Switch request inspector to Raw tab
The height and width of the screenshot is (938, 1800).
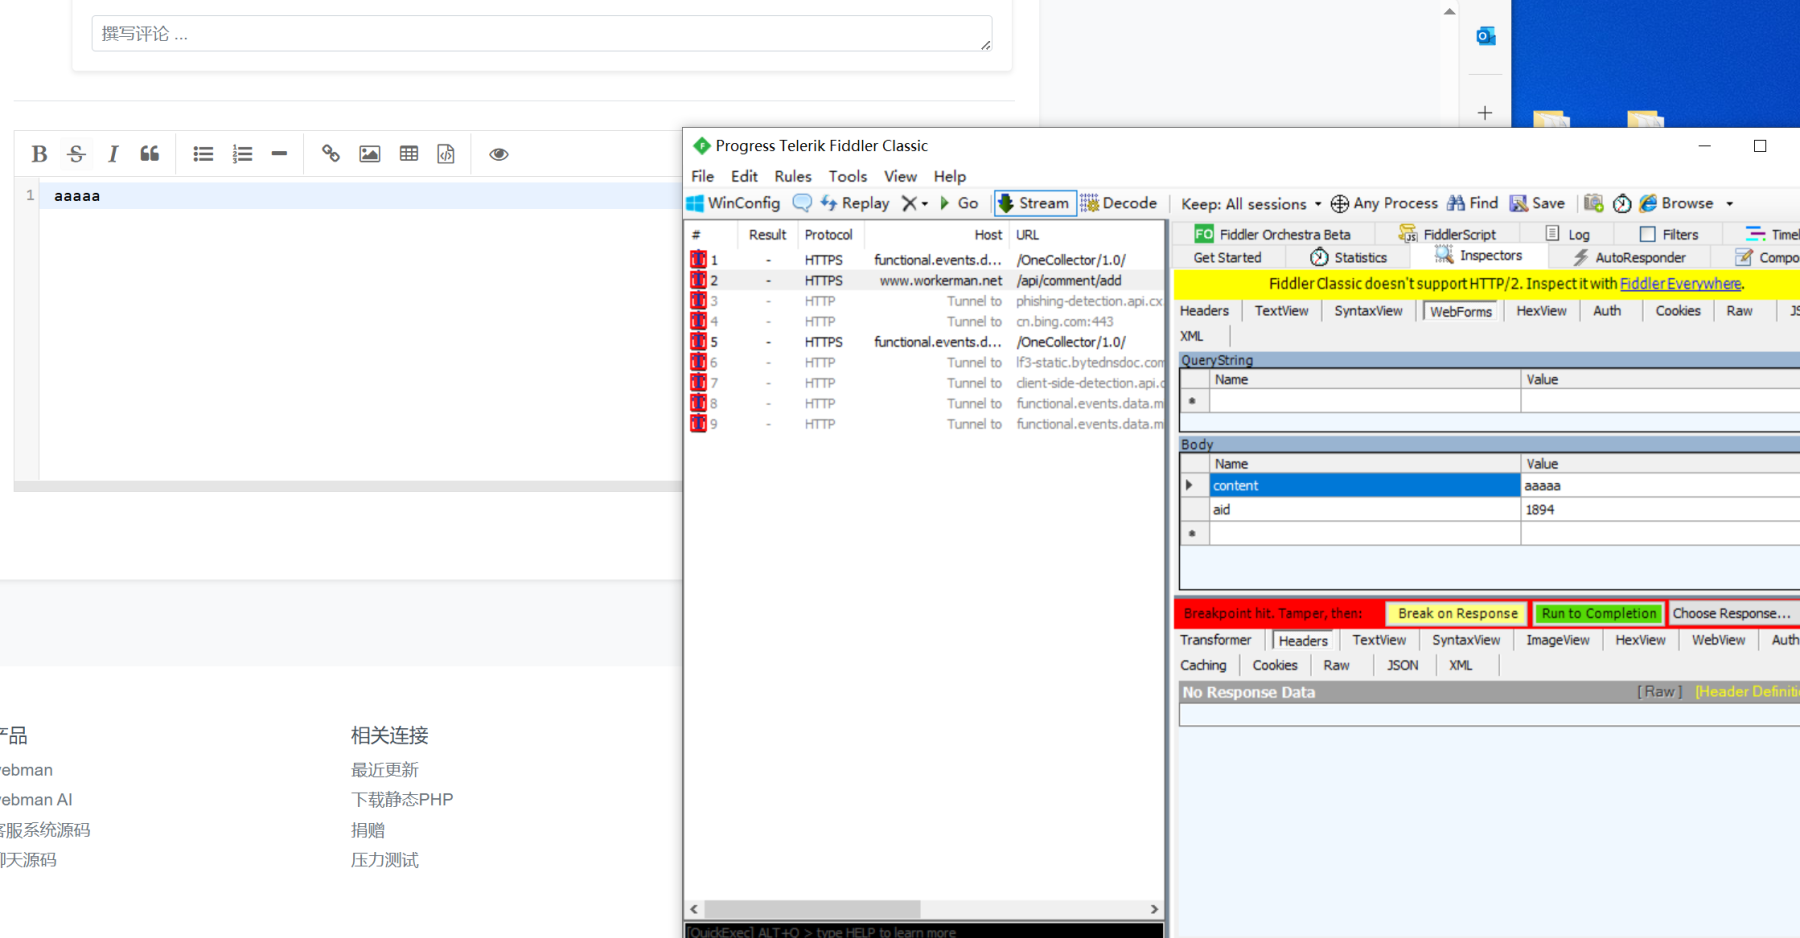[1739, 311]
